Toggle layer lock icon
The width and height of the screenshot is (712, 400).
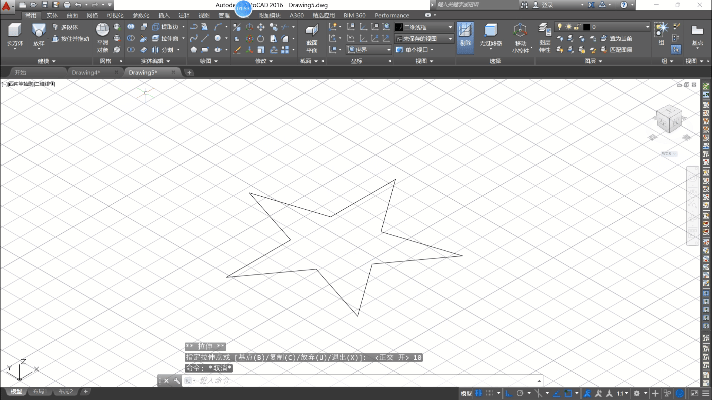pos(576,27)
